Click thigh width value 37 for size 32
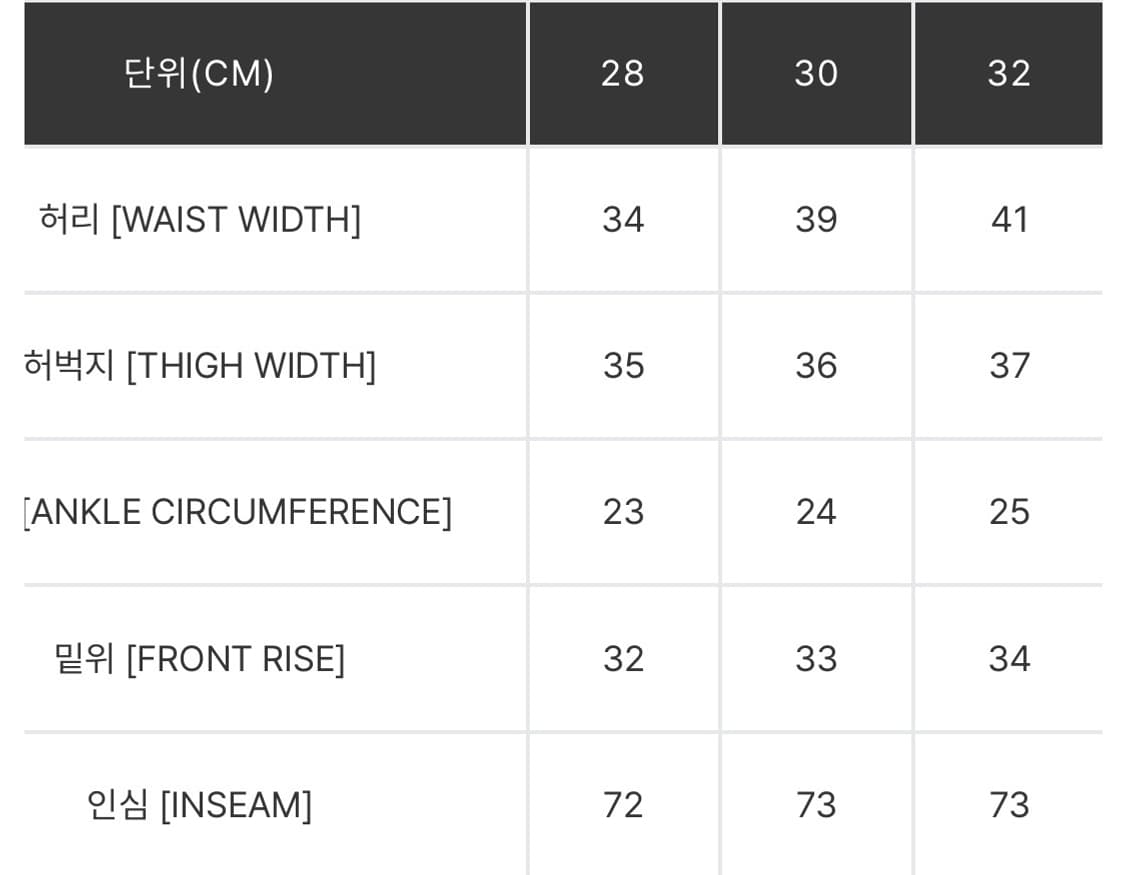 click(x=1009, y=366)
